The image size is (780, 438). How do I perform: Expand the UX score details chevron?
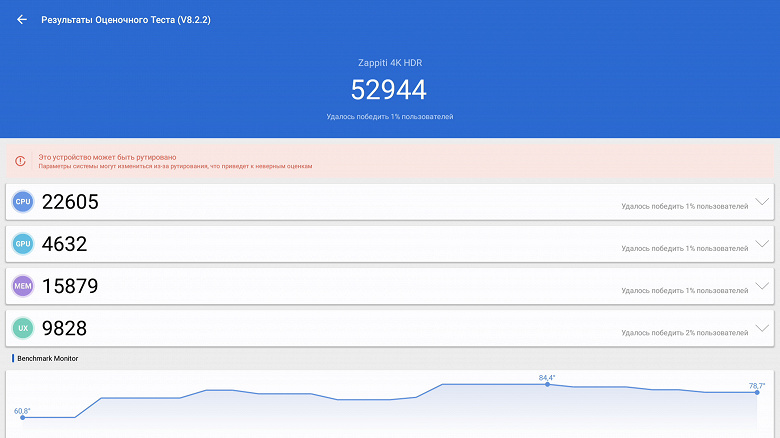(762, 328)
